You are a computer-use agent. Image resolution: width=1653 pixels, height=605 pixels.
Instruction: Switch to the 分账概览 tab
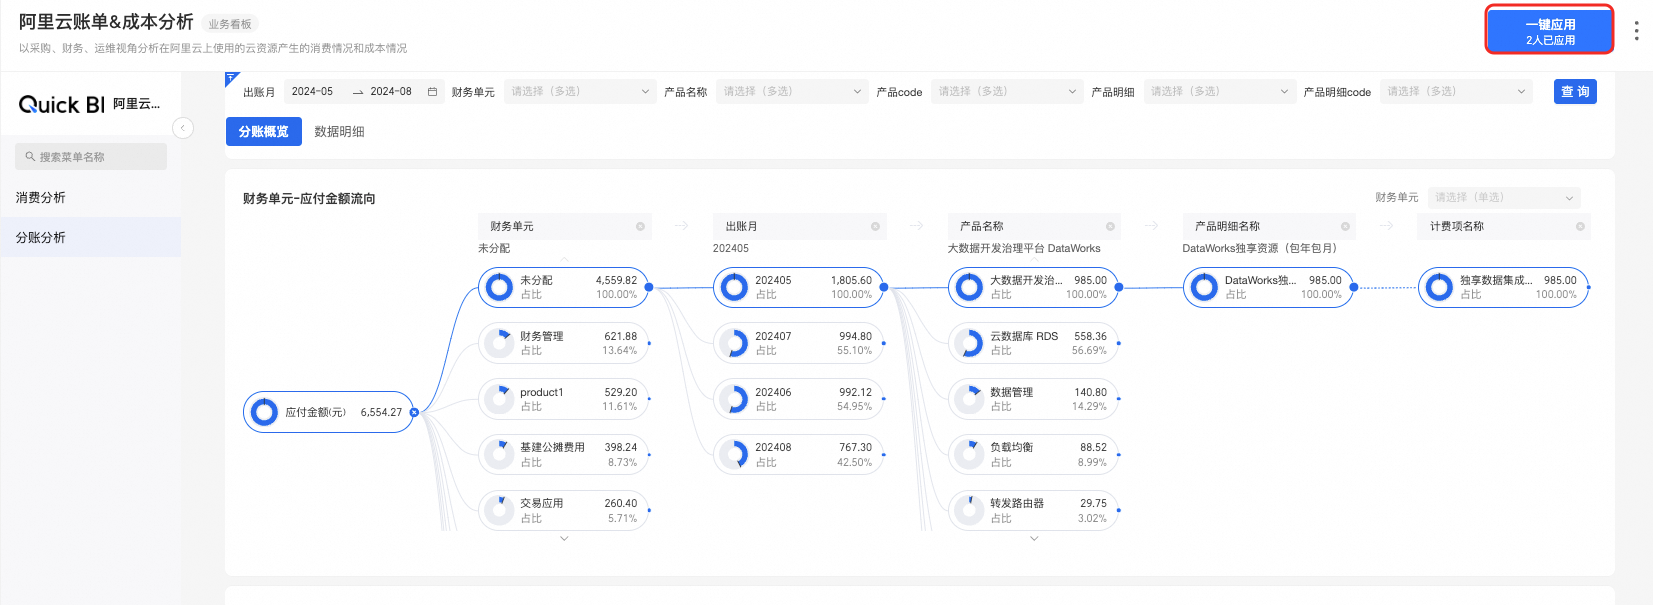(264, 131)
